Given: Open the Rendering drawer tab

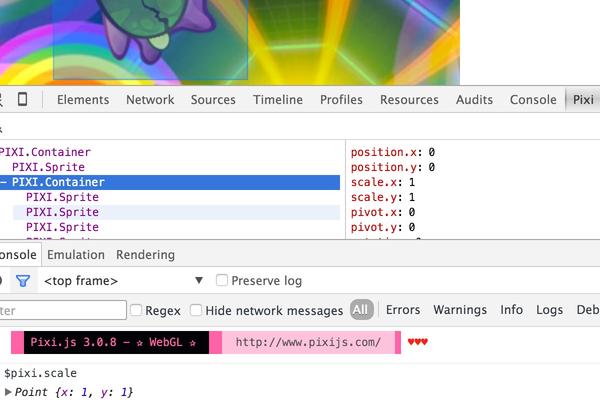Looking at the screenshot, I should (145, 255).
